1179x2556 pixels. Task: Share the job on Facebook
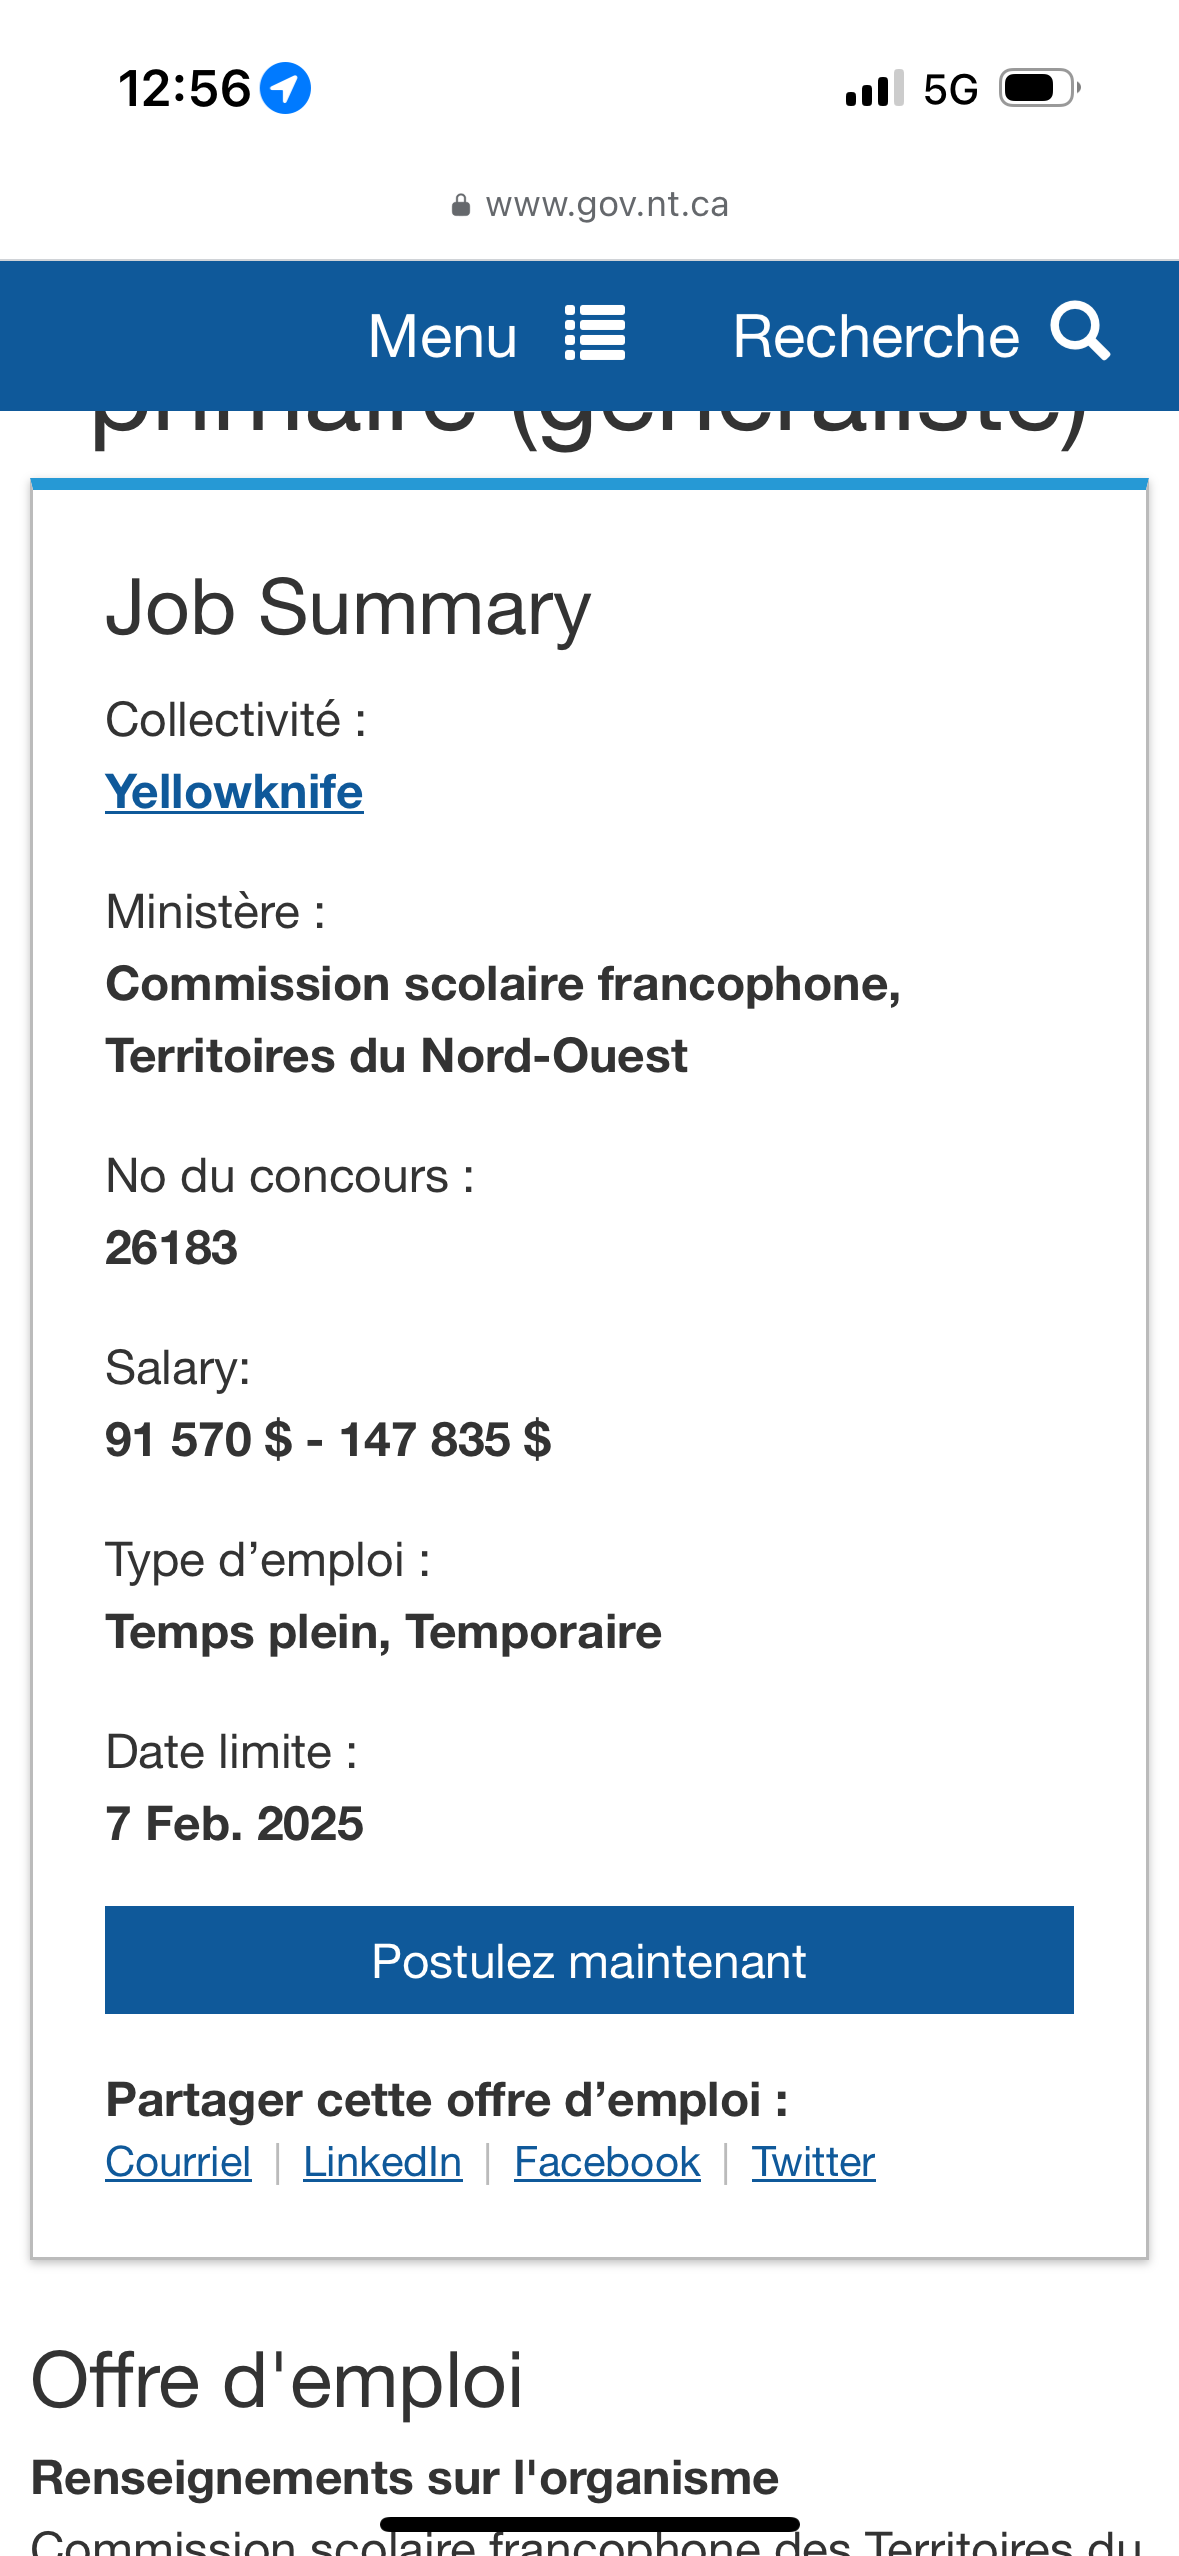(x=607, y=2162)
